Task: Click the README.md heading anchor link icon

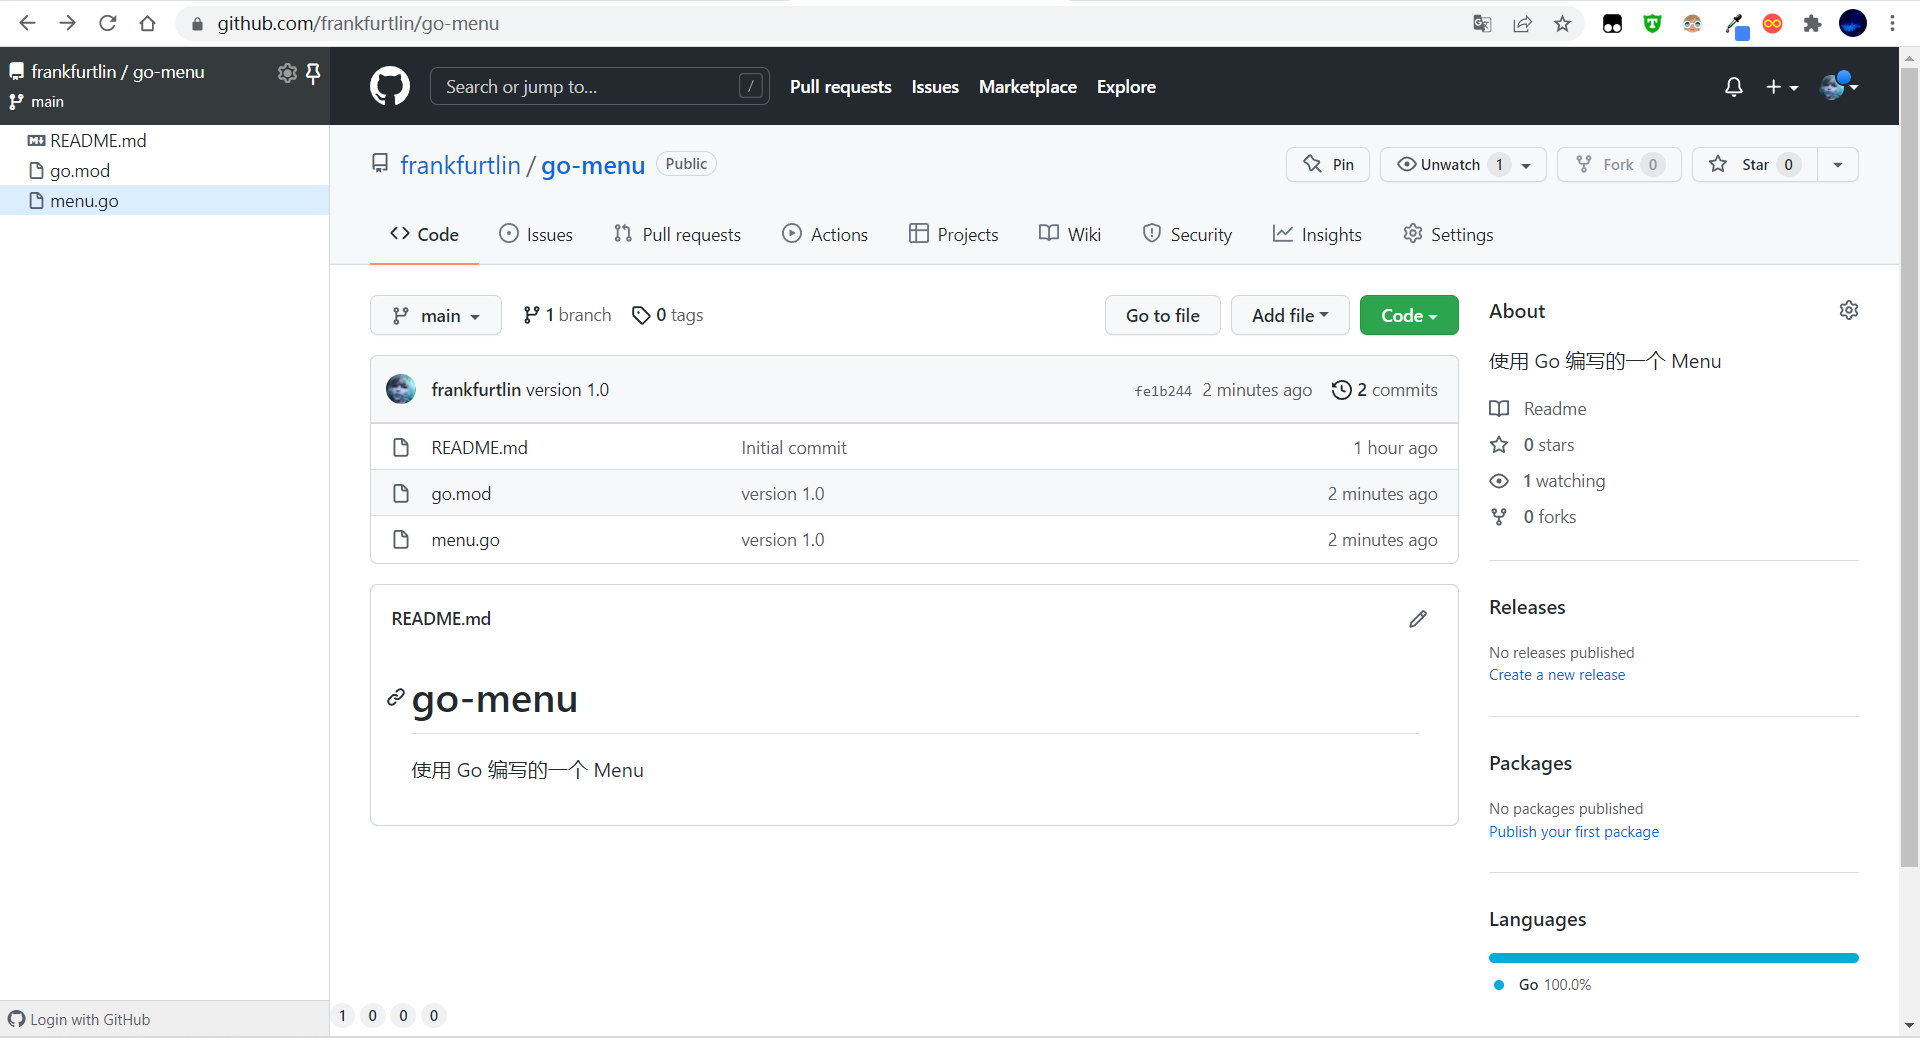Action: (x=396, y=697)
